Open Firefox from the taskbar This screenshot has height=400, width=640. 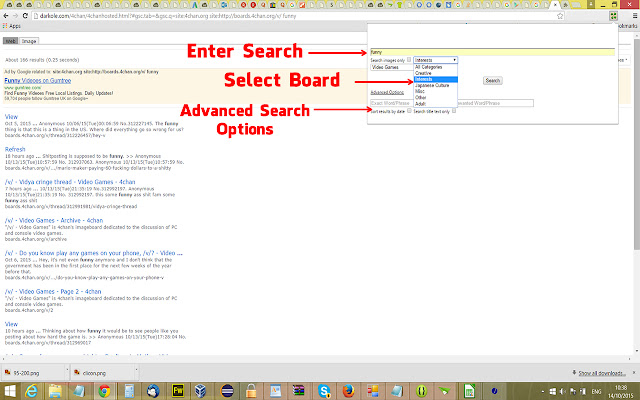click(x=349, y=391)
